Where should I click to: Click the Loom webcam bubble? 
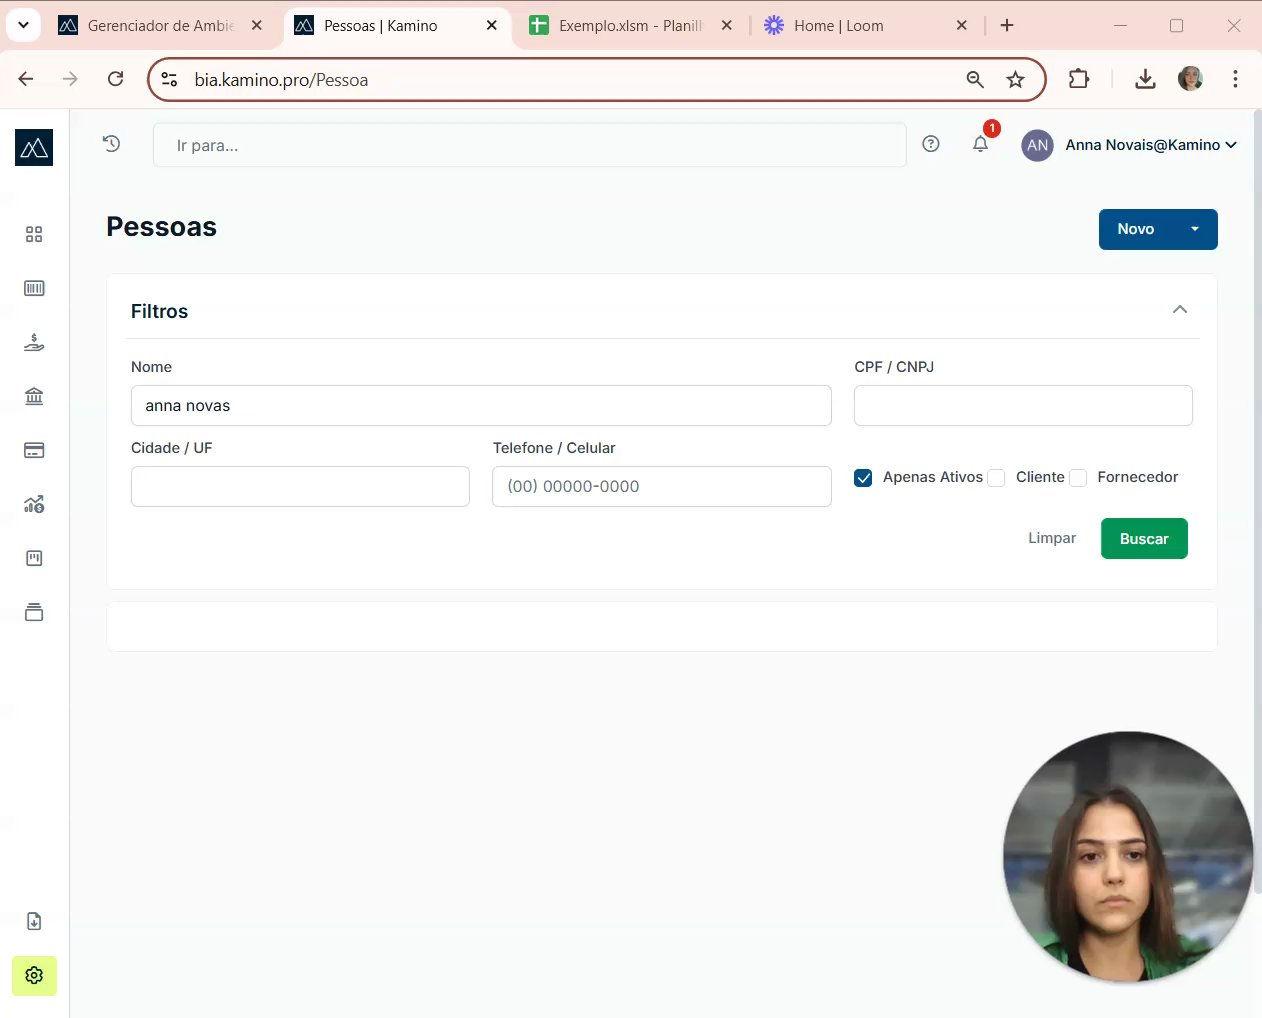pos(1128,857)
